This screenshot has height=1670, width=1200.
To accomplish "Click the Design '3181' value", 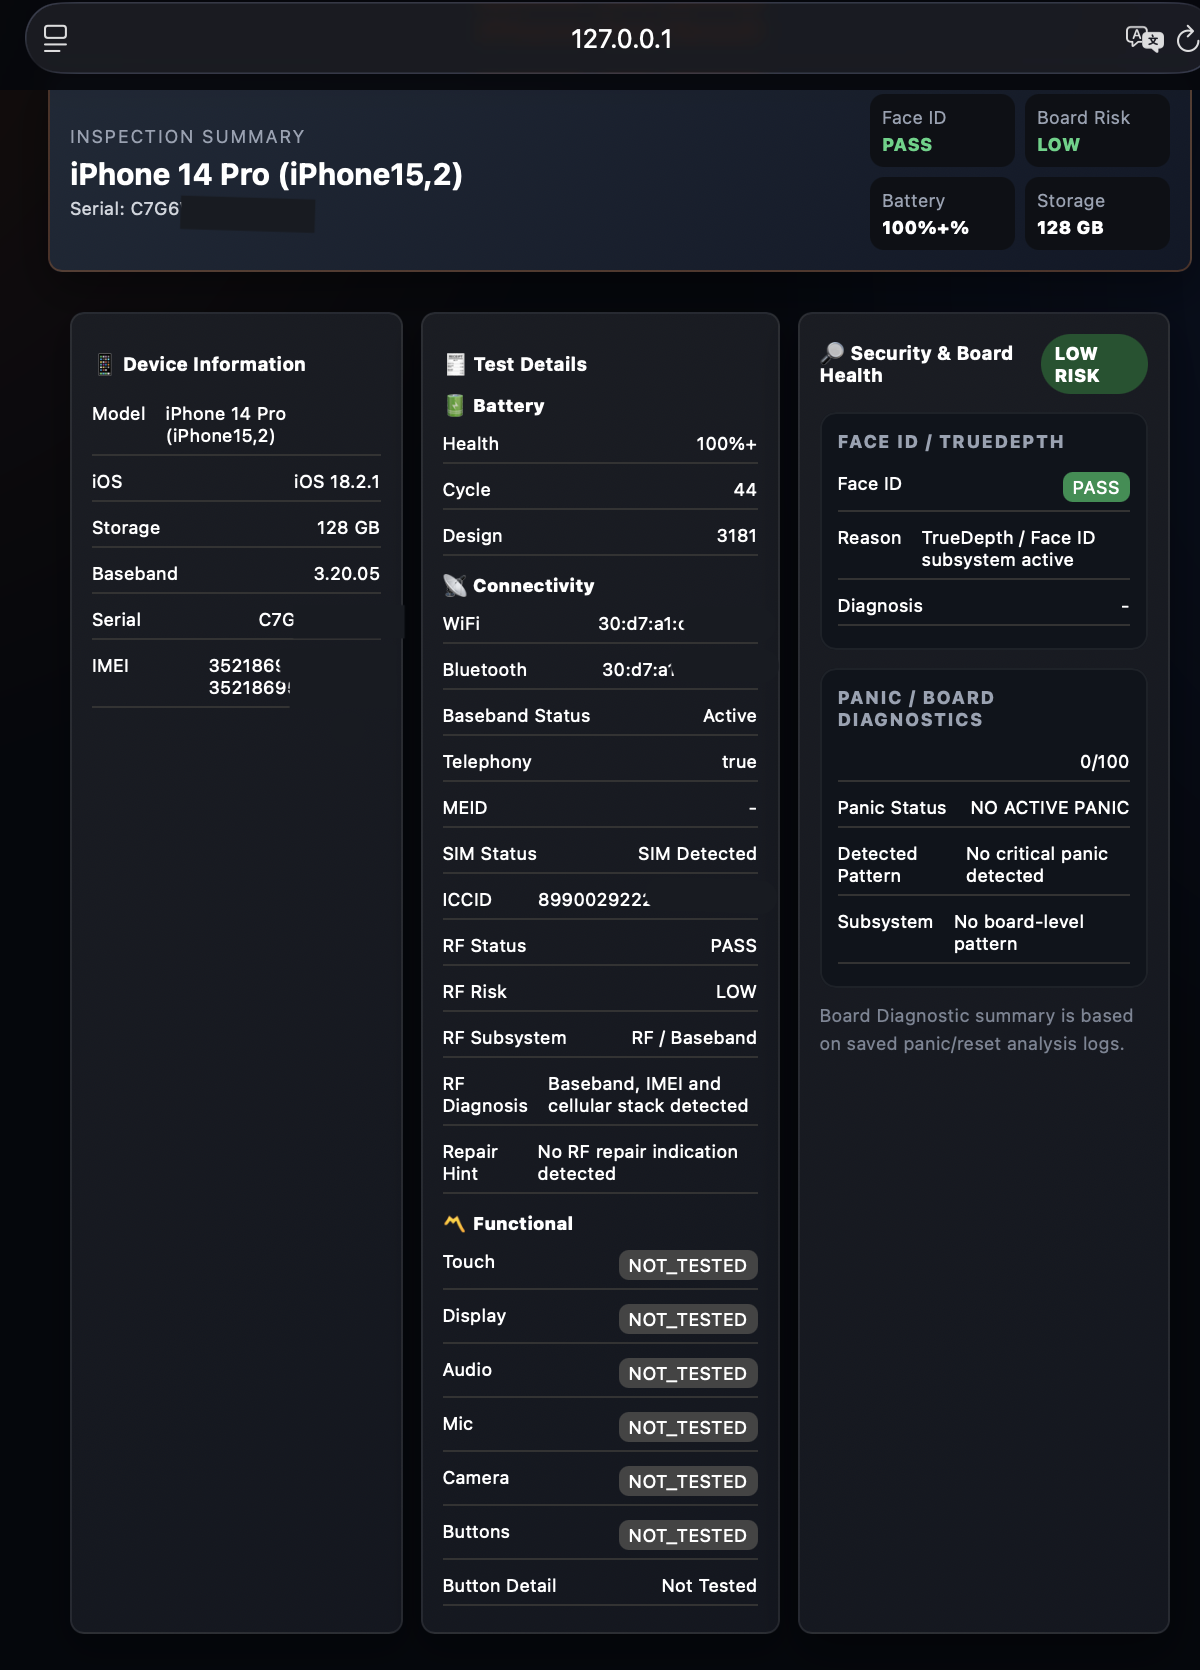I will 737,535.
